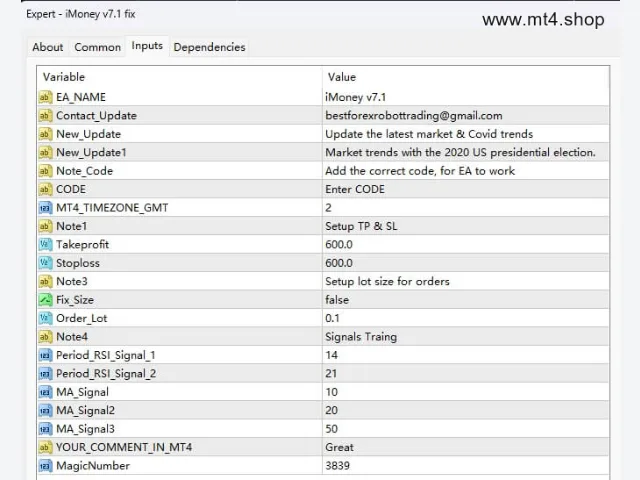The width and height of the screenshot is (640, 480).
Task: Click the icon beside New_Update1
Action: tap(45, 152)
